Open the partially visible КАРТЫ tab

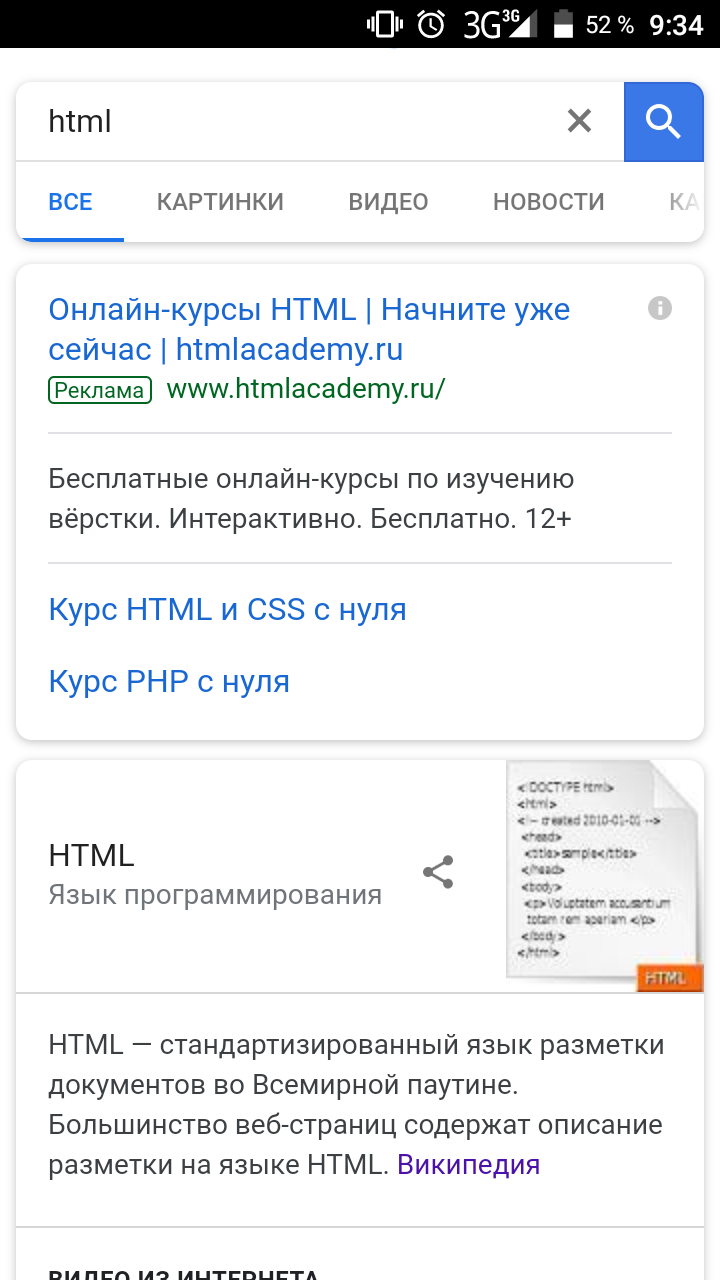pos(685,201)
